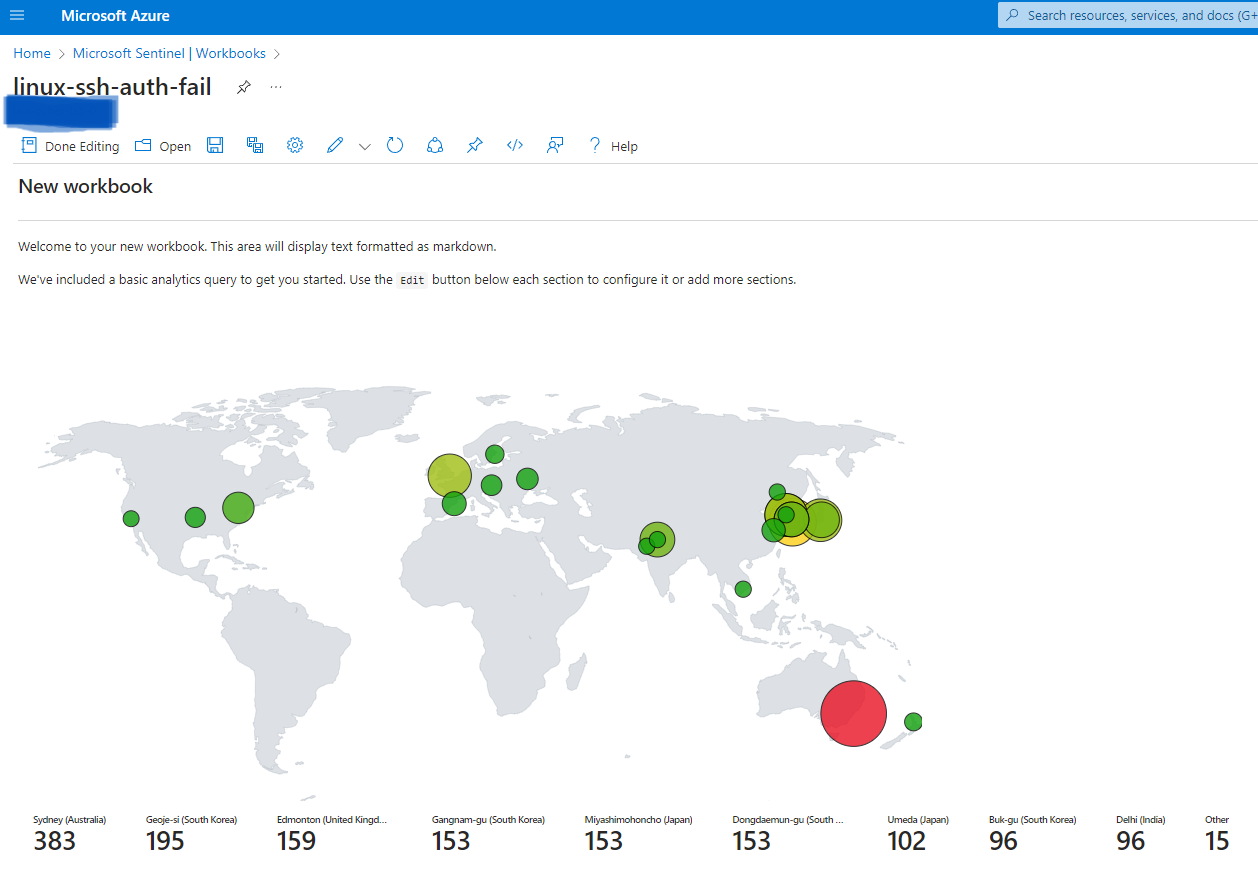1258x869 pixels.
Task: Select the large red Sydney bubble
Action: tap(853, 713)
